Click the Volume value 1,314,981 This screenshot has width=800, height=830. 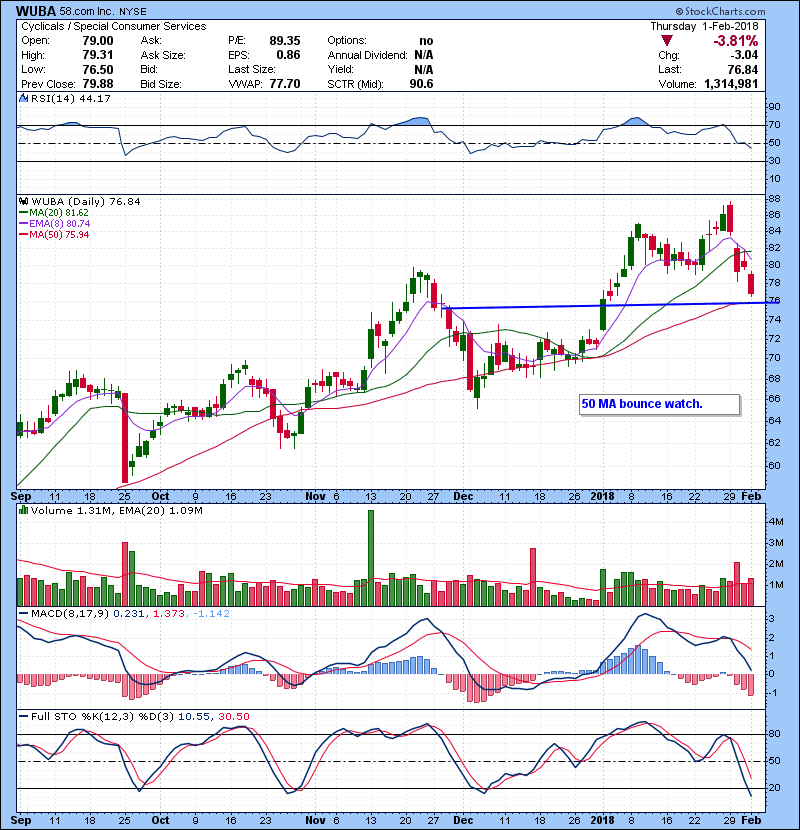[731, 84]
